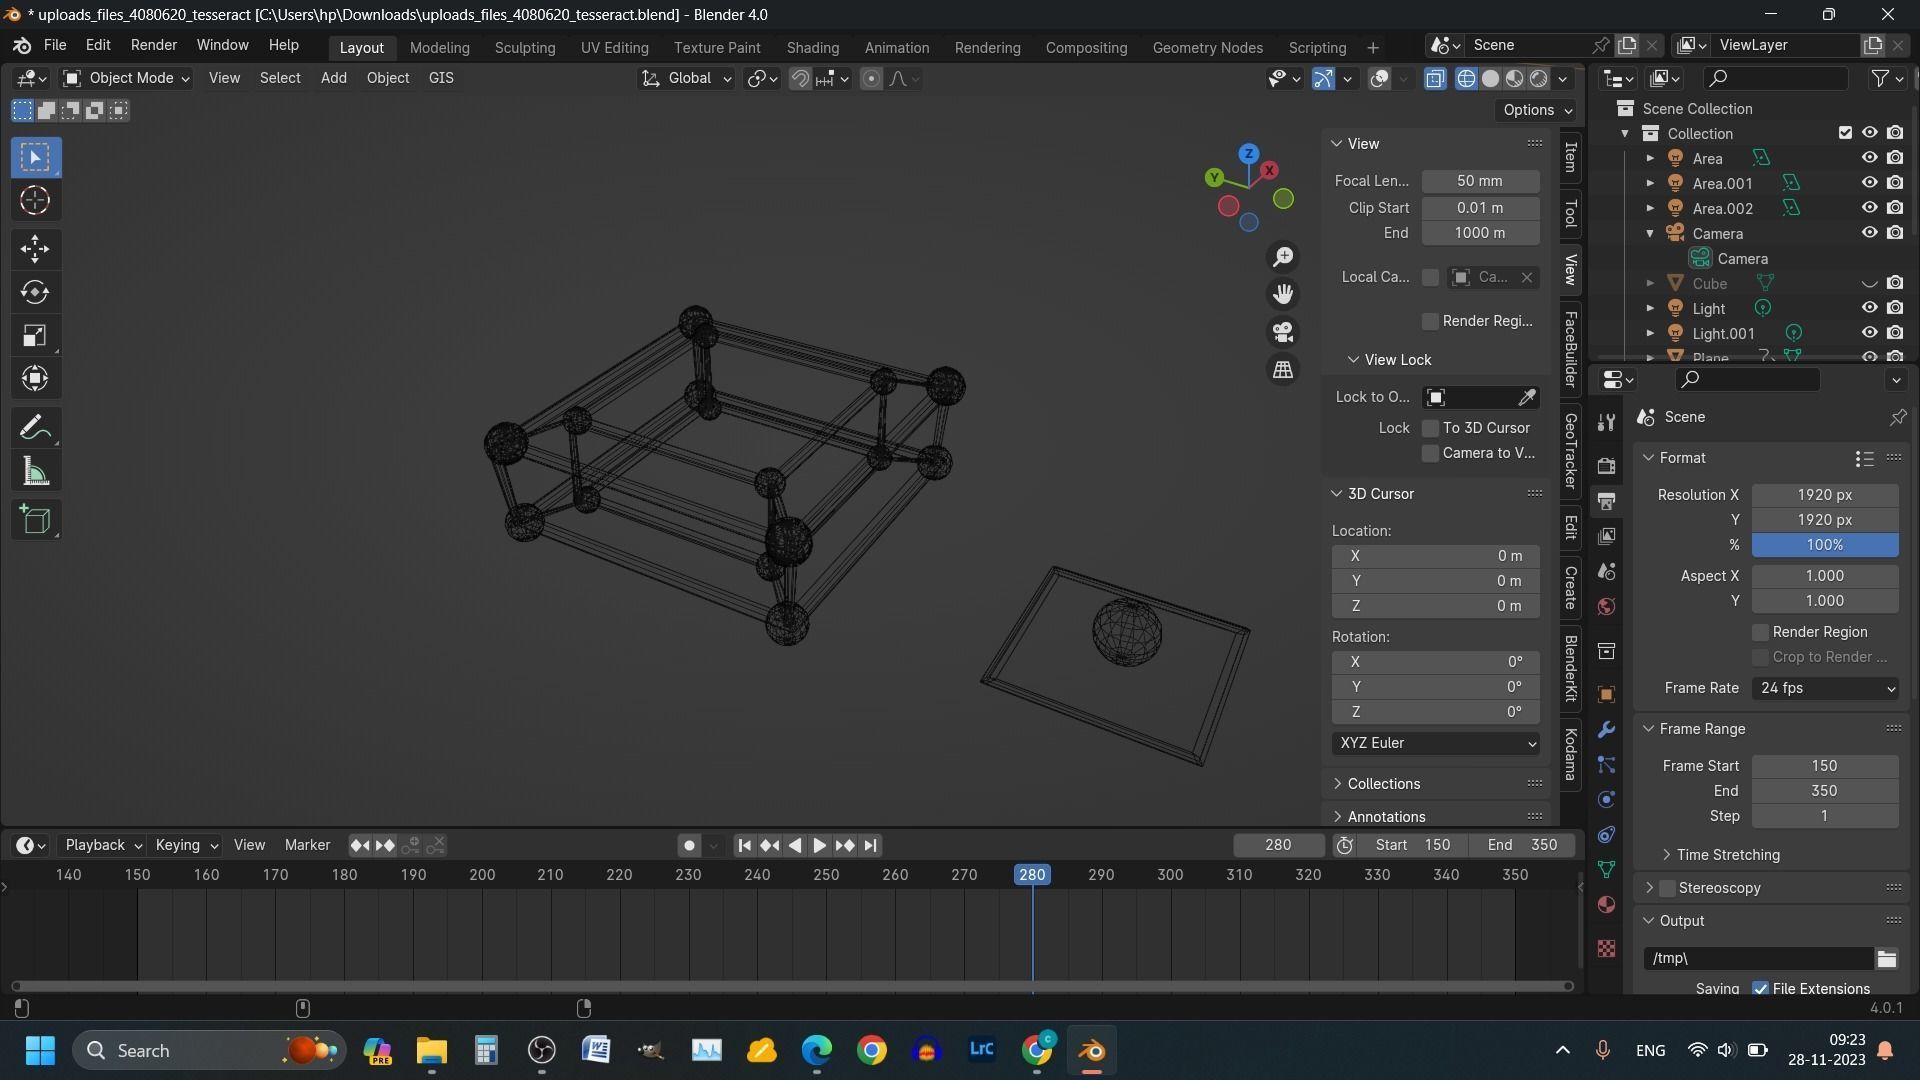Screen dimensions: 1920x1080
Task: Click Resolution percentage 100% slider
Action: (1825, 545)
